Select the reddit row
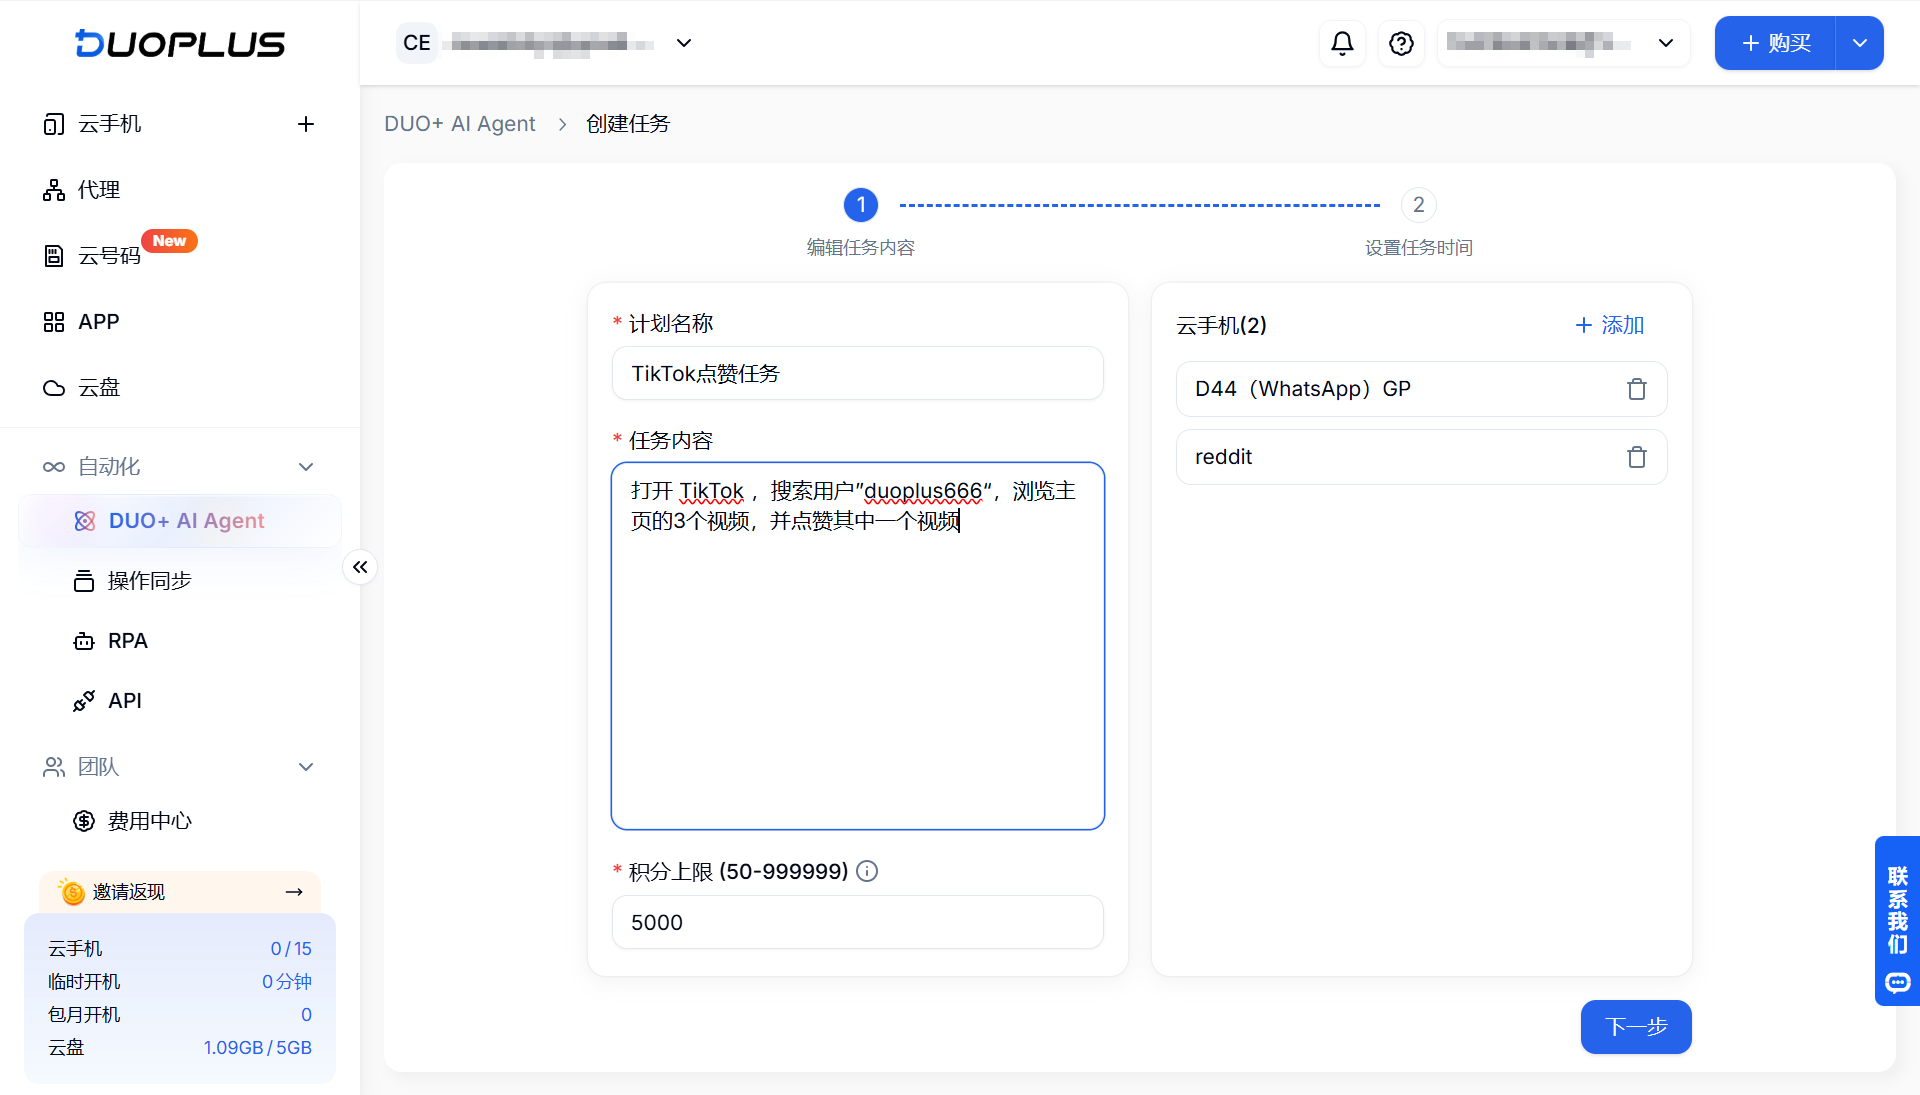 [x=1421, y=457]
